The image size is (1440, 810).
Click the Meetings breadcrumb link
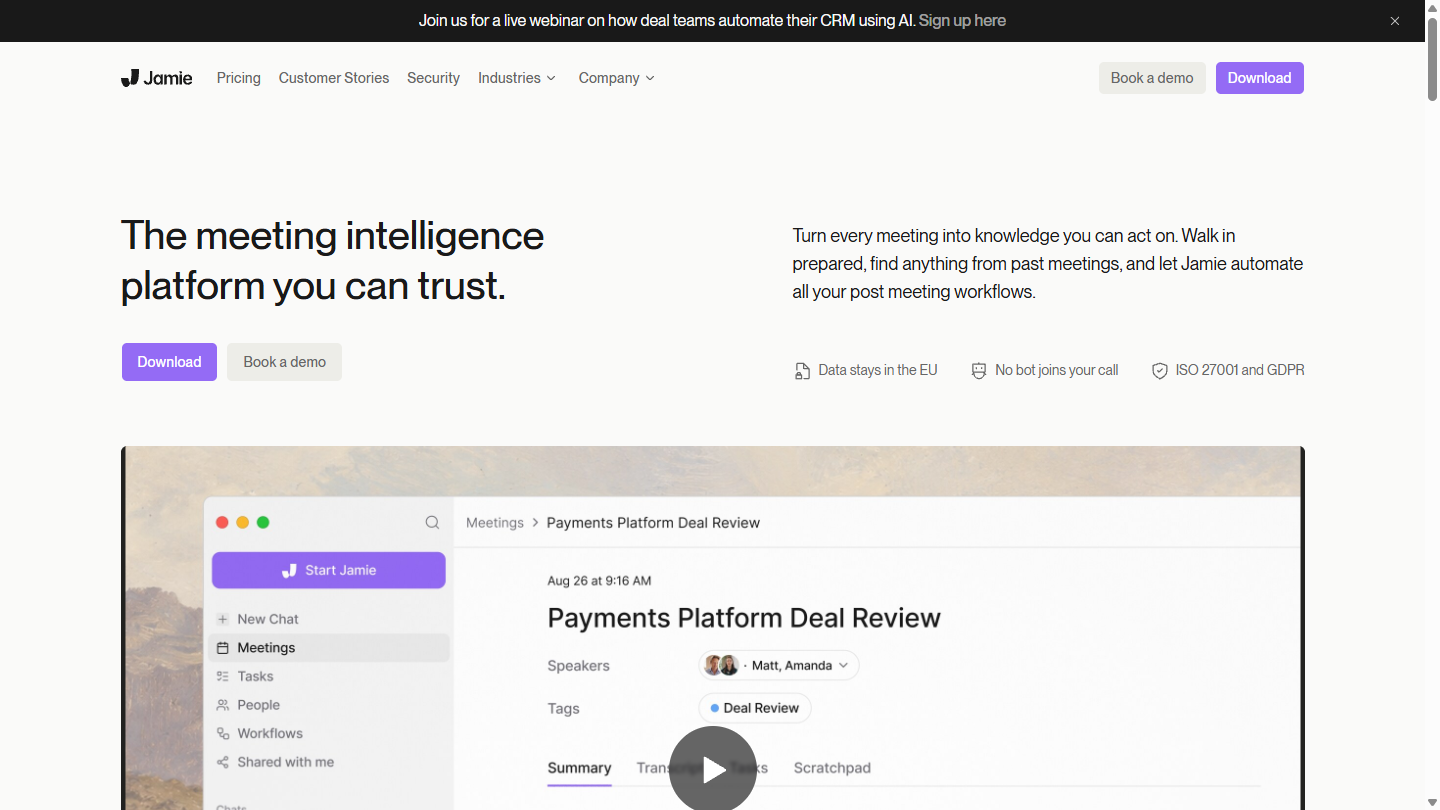[x=495, y=523]
